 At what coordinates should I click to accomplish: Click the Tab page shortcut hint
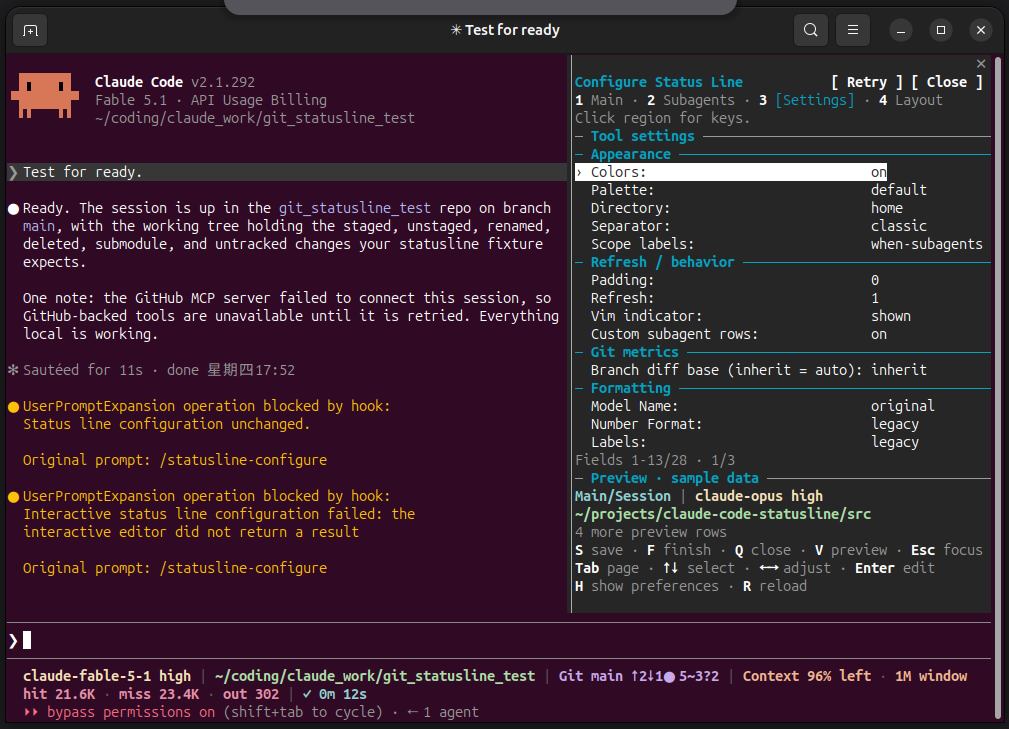607,568
